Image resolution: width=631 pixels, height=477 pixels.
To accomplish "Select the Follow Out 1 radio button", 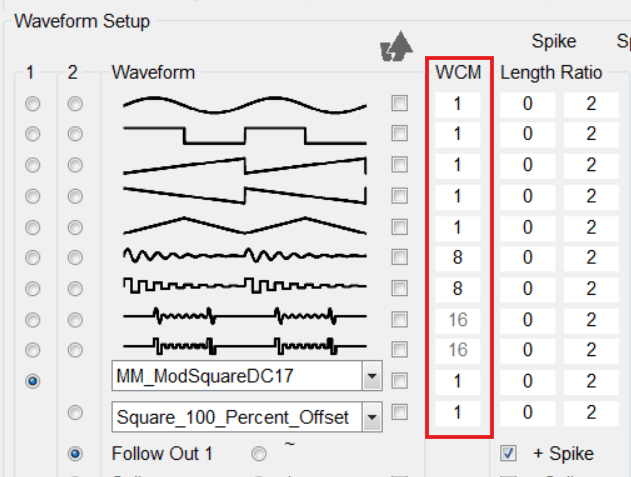I will pyautogui.click(x=75, y=454).
